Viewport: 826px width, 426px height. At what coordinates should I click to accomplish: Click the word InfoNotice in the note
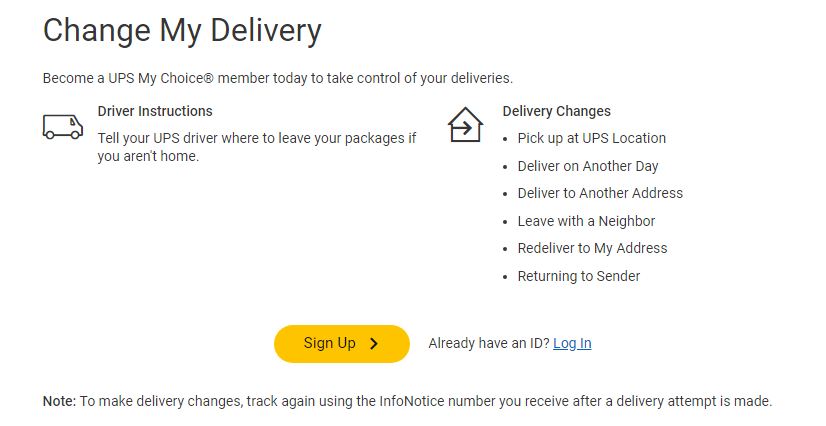pyautogui.click(x=416, y=401)
